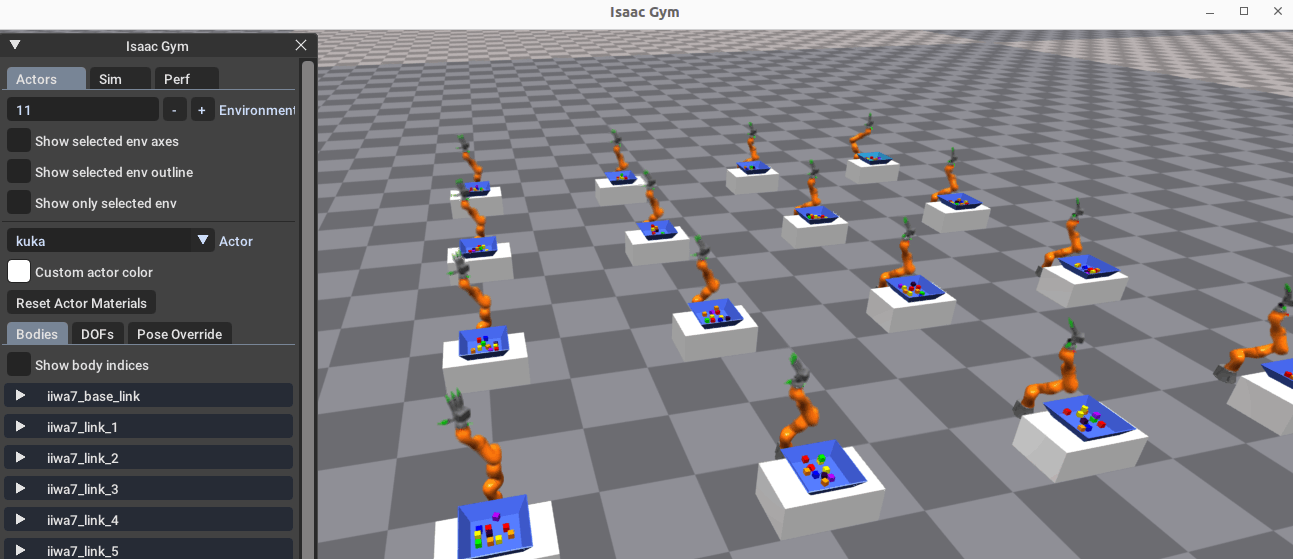Viewport: 1293px width, 559px height.
Task: Switch to the DOFs tab
Action: pyautogui.click(x=97, y=334)
